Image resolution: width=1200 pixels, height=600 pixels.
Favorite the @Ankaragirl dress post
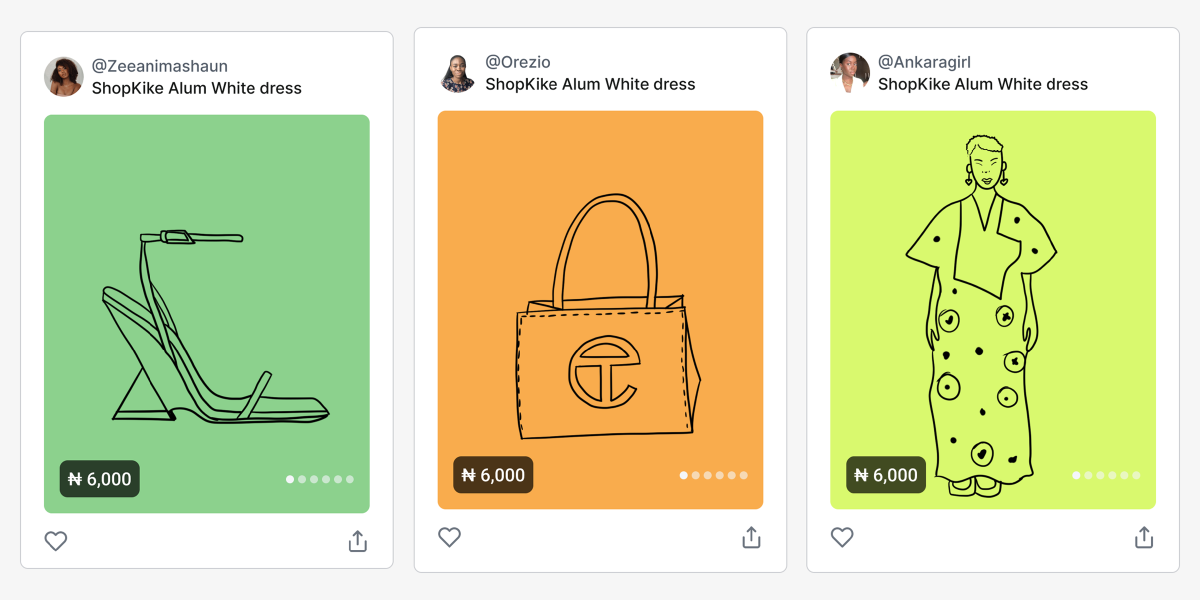point(843,537)
